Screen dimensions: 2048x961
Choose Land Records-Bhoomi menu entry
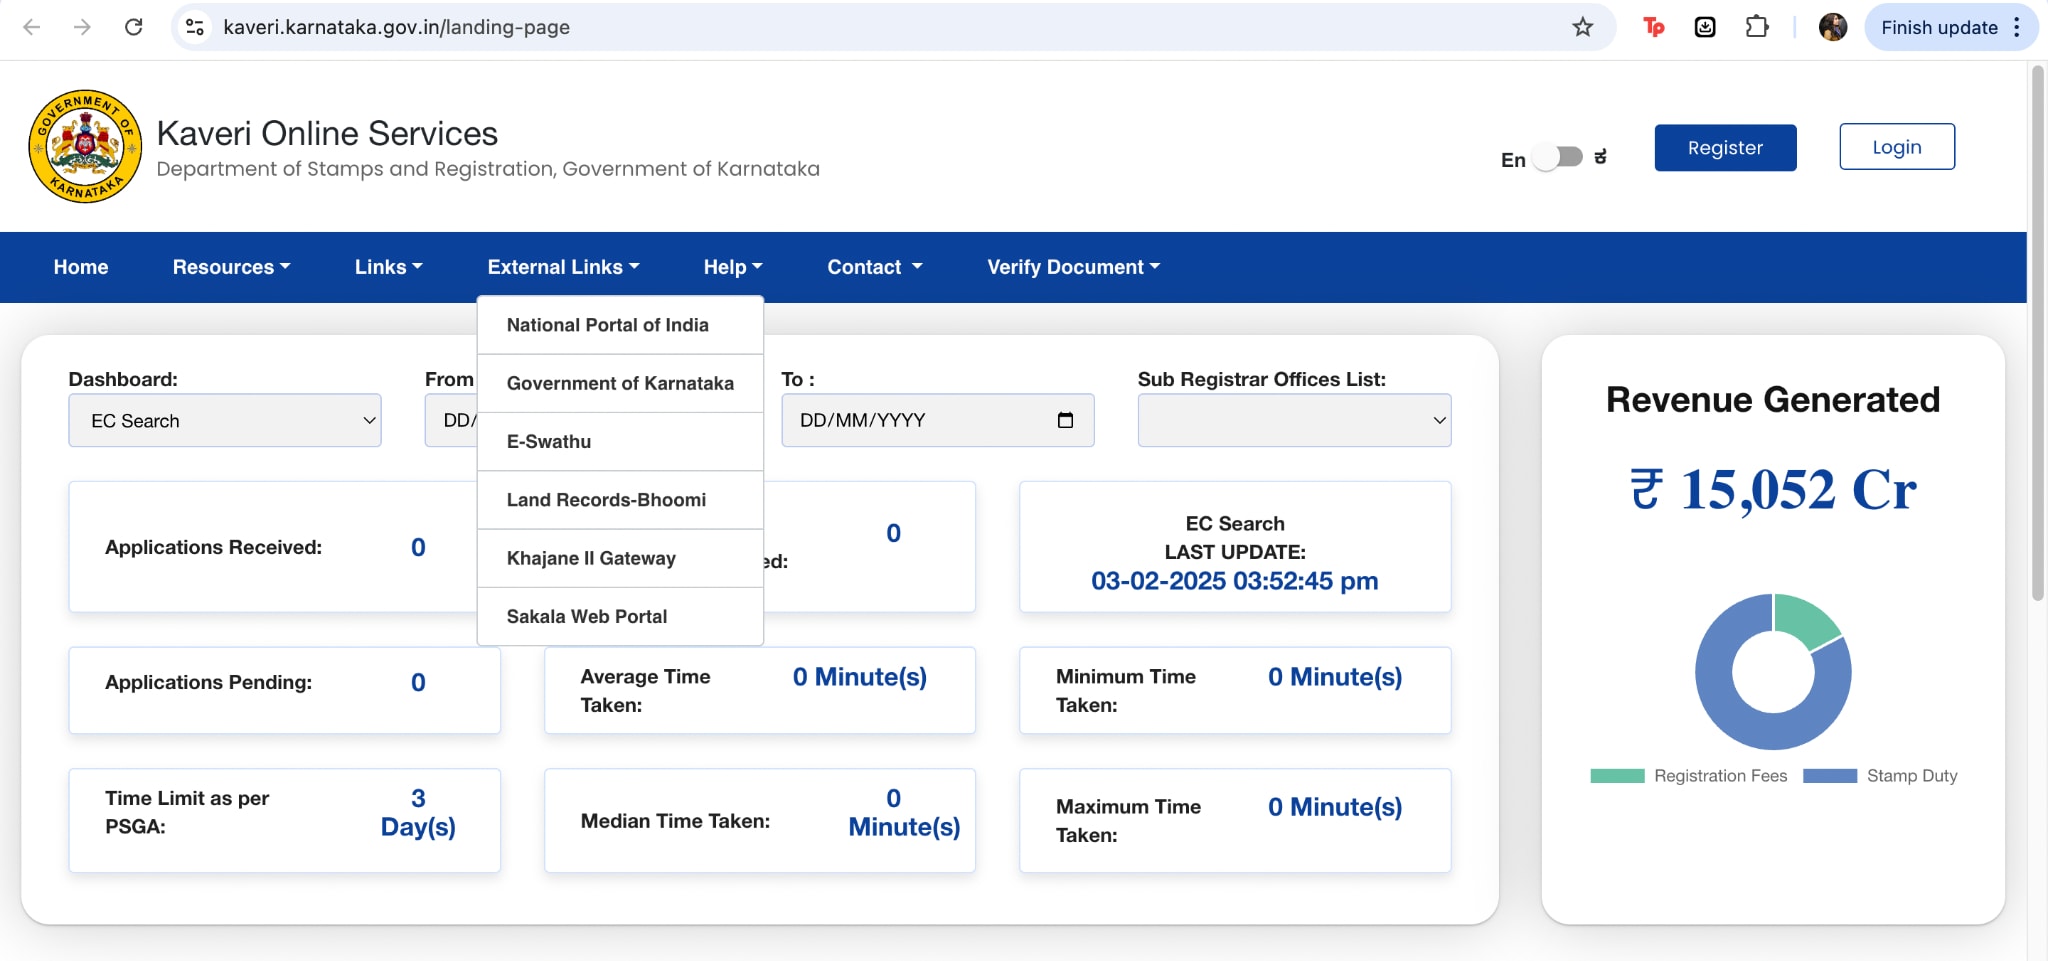(606, 500)
